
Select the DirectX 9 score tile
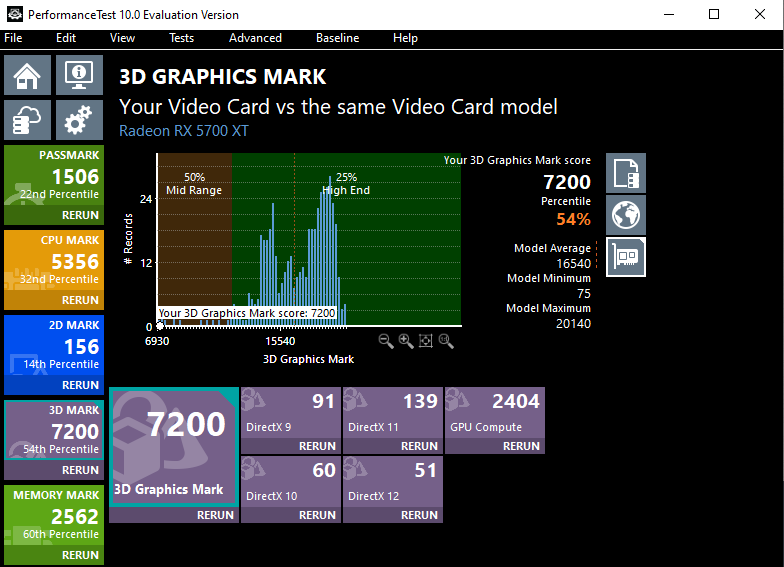click(291, 413)
